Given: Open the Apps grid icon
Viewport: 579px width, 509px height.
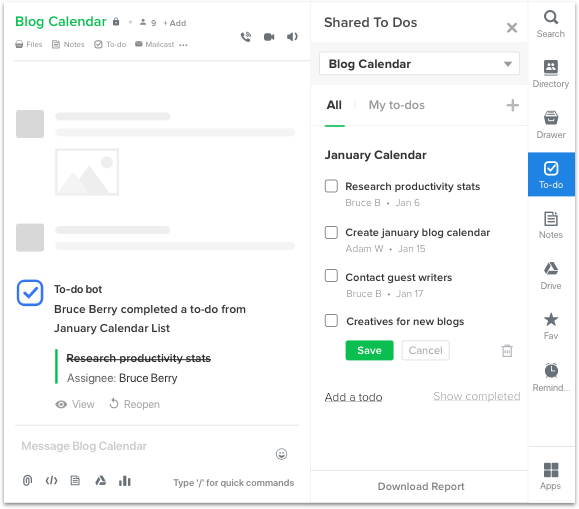Looking at the screenshot, I should pyautogui.click(x=551, y=476).
